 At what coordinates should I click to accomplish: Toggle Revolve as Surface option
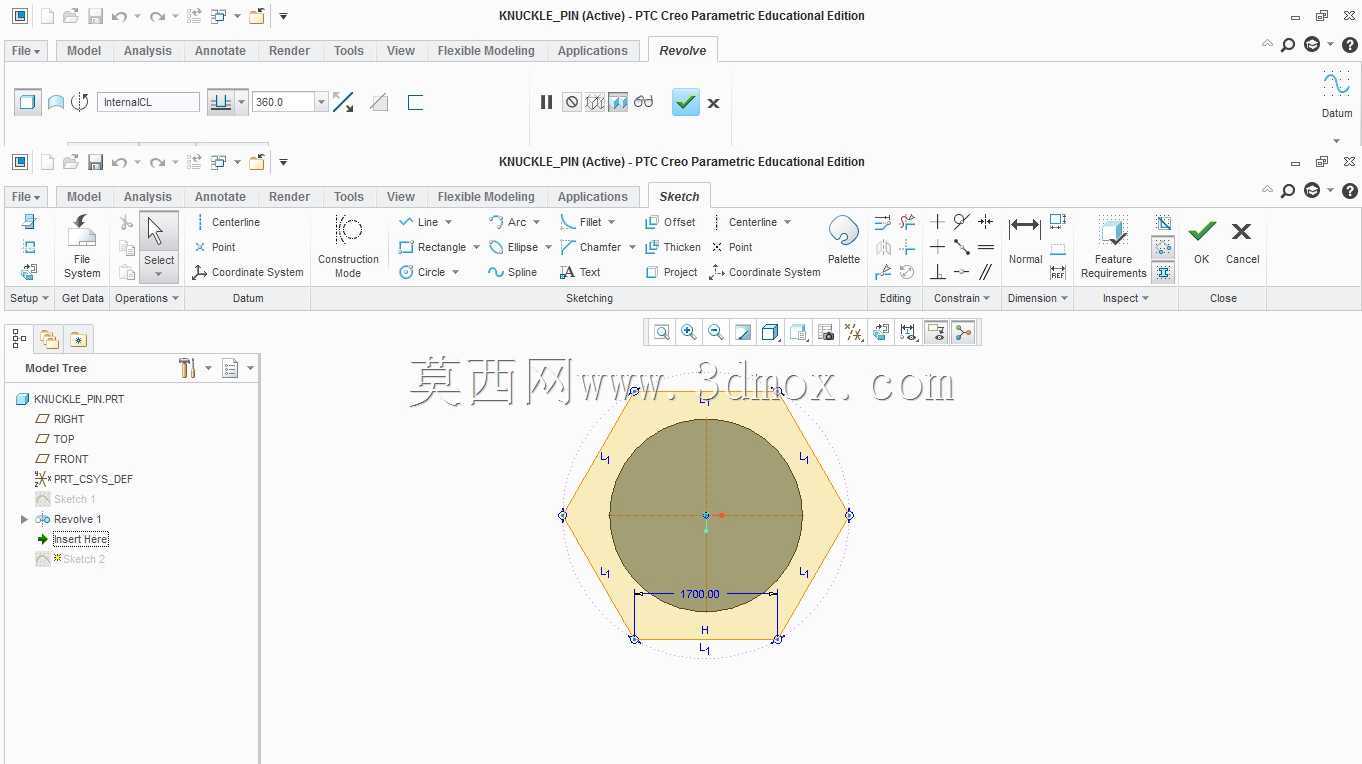point(56,102)
